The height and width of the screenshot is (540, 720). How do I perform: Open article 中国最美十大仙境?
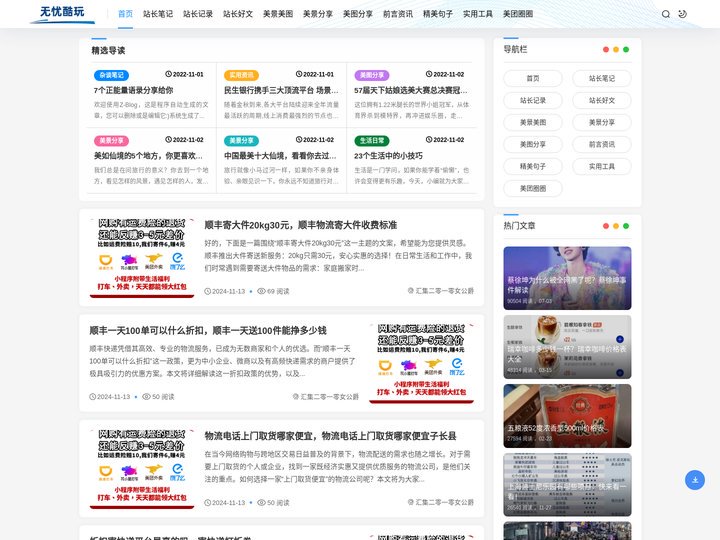280,156
